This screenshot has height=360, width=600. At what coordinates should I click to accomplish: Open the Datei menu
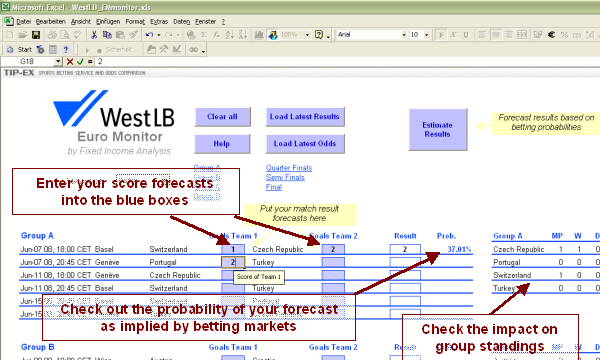23,22
